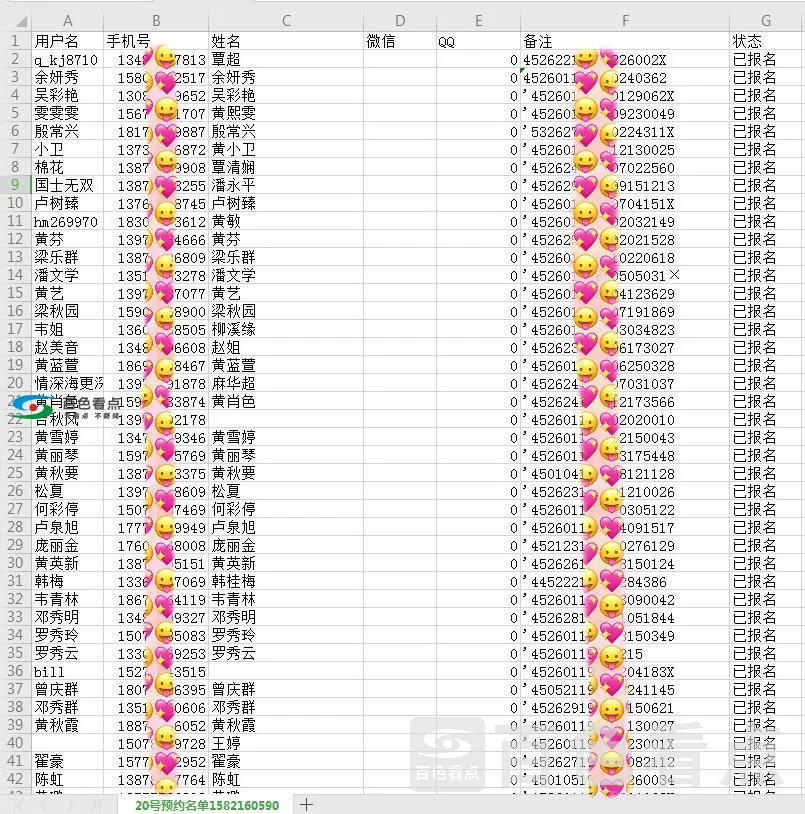The image size is (805, 814).
Task: Click the first-sheet navigation arrow
Action: (x=16, y=804)
